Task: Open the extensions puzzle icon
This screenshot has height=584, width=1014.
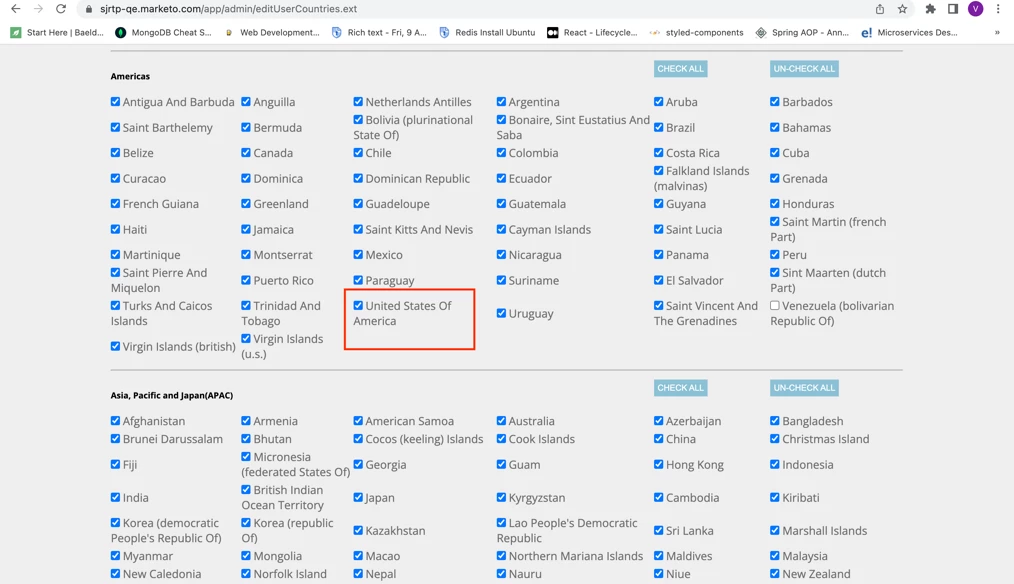Action: tap(931, 9)
